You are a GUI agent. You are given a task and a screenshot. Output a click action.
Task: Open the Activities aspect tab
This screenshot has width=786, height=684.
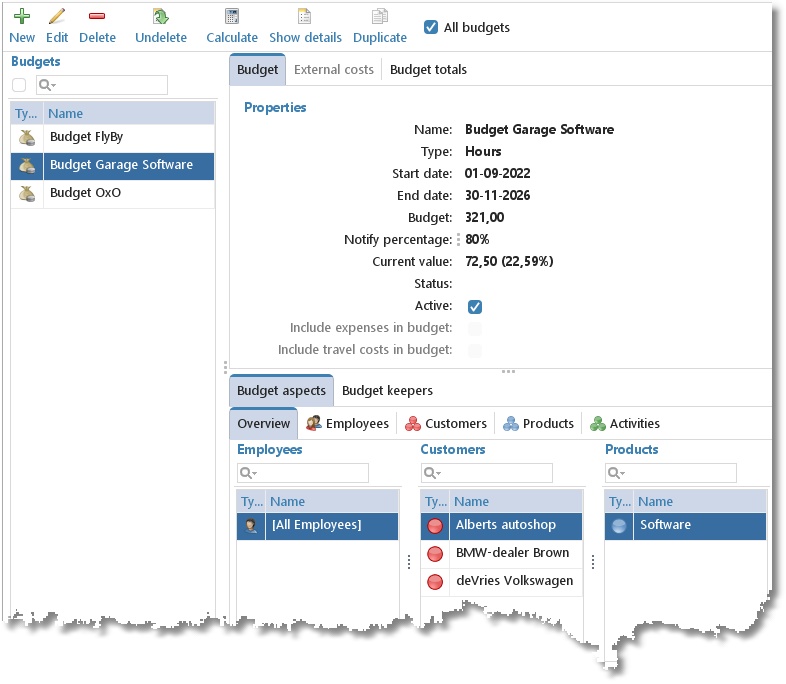pyautogui.click(x=625, y=424)
